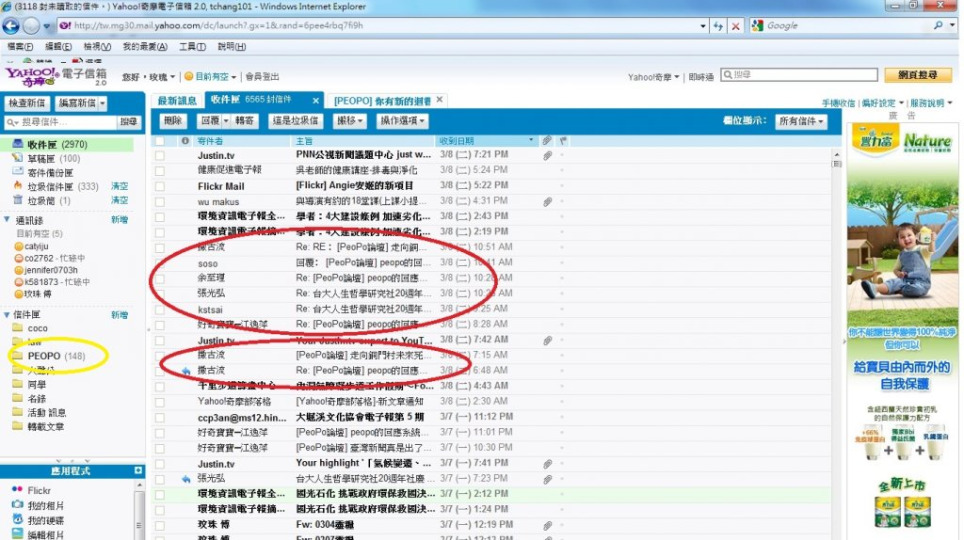Screen dimensions: 964x540
Task: Click the mail list vertical scrollbar
Action: click(x=836, y=344)
